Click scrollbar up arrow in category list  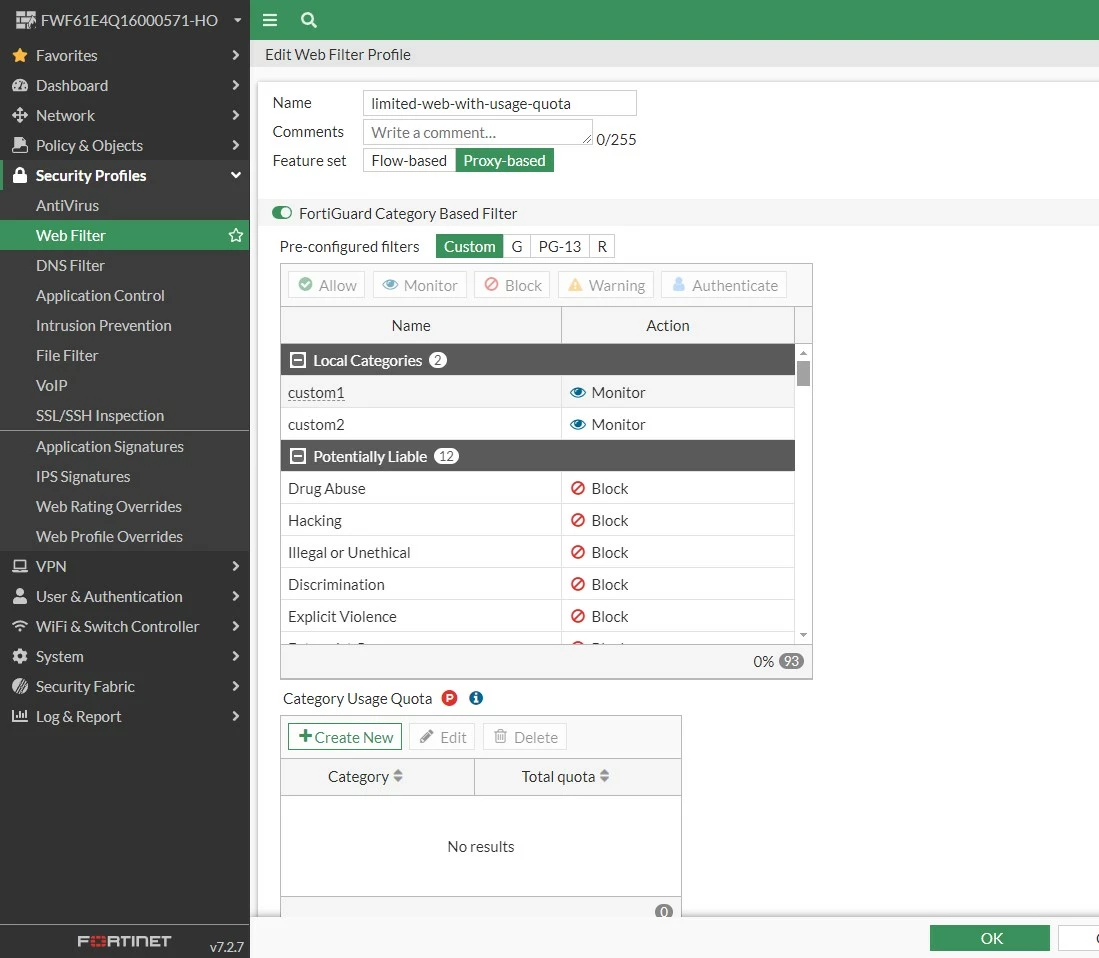[803, 353]
